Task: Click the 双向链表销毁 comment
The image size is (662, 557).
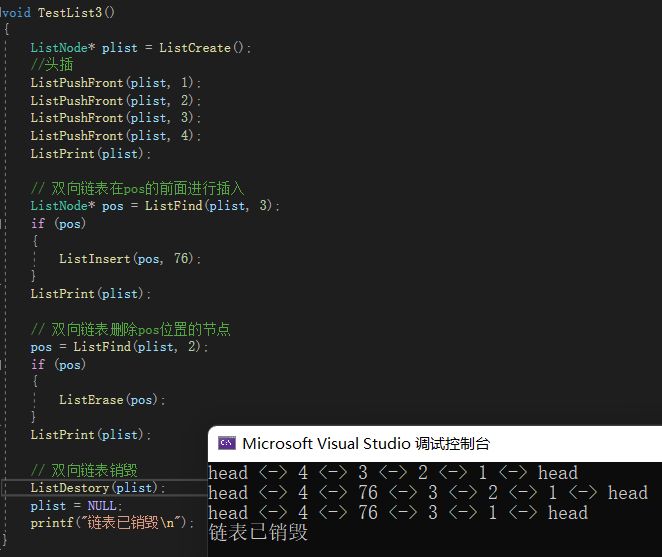Action: [x=84, y=470]
